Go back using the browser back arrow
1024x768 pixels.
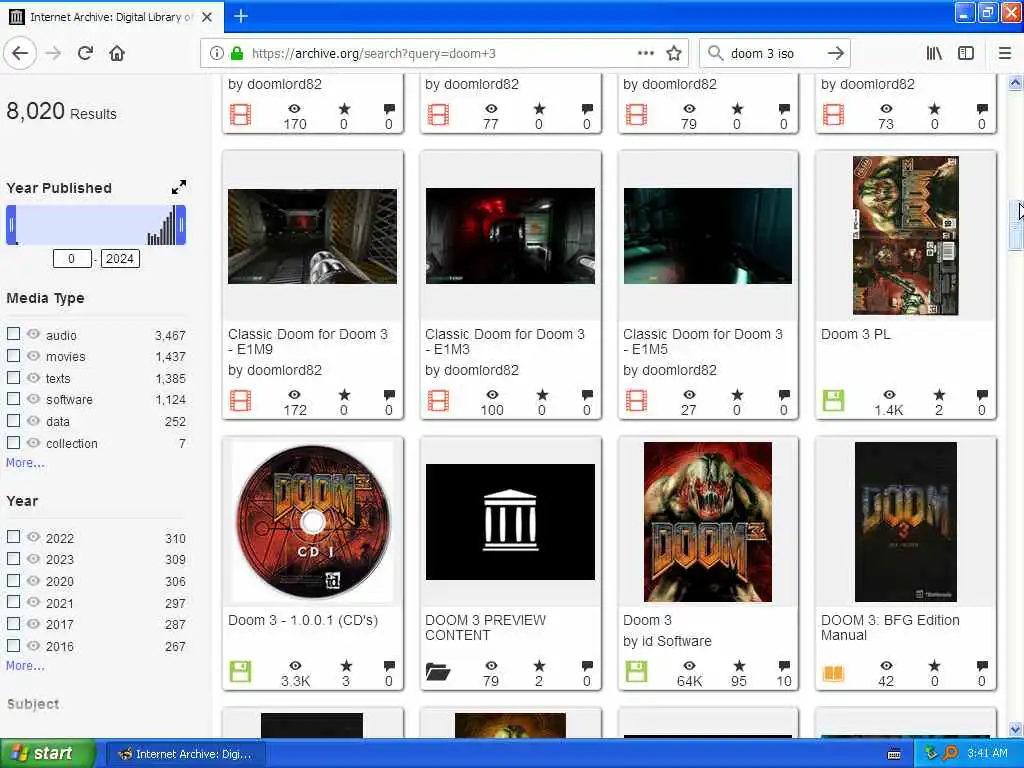pos(20,54)
